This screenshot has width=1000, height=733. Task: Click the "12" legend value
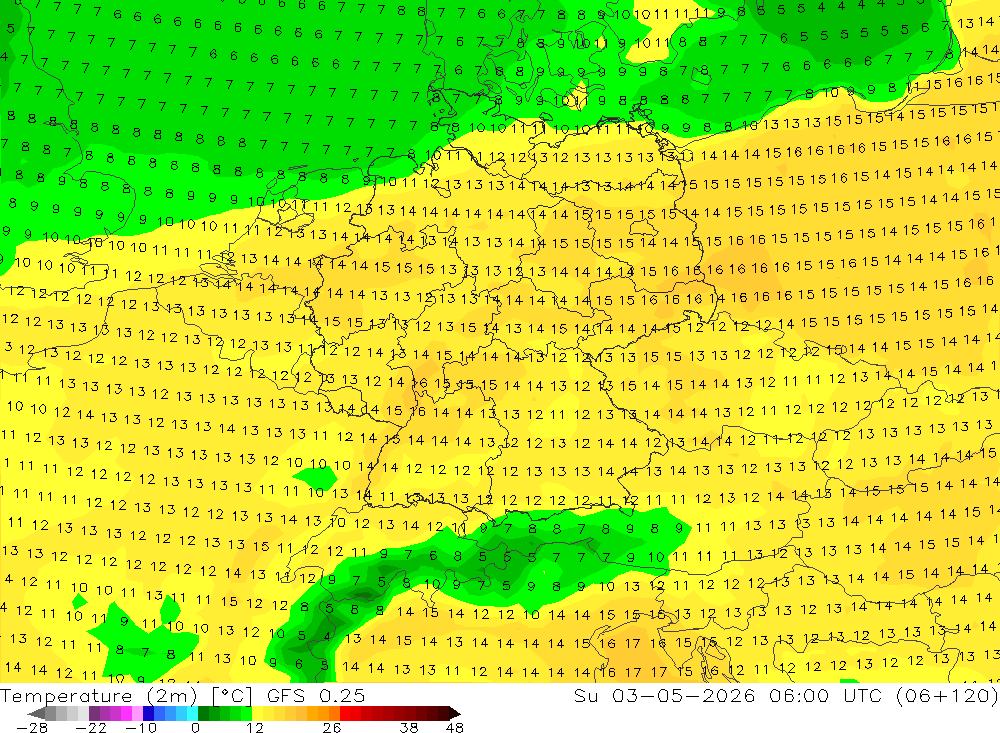[x=254, y=727]
